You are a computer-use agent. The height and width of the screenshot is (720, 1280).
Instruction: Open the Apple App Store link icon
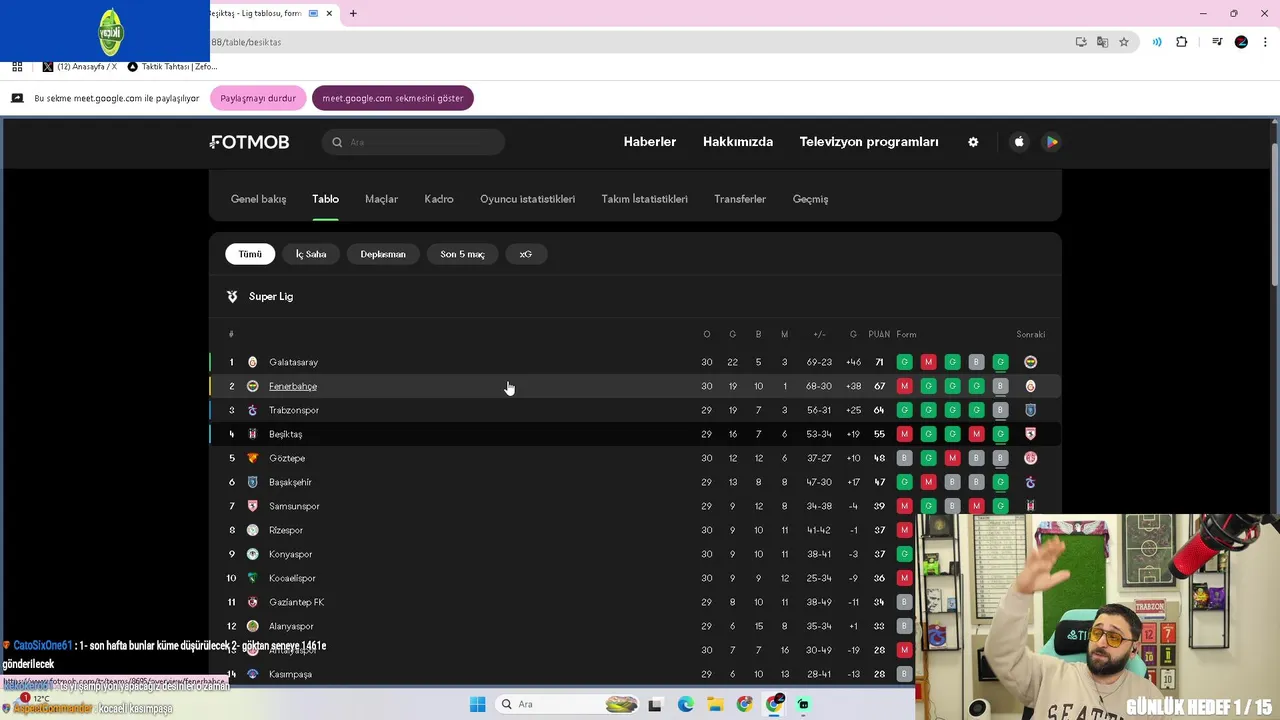point(1019,142)
